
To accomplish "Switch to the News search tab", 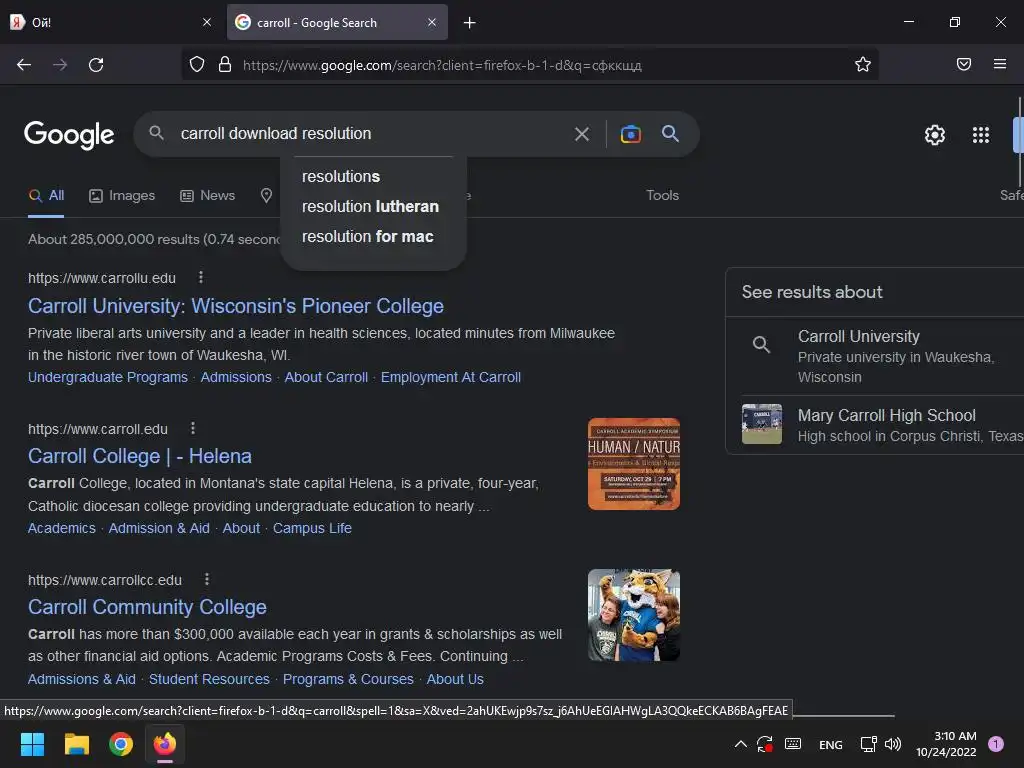I will pos(207,195).
